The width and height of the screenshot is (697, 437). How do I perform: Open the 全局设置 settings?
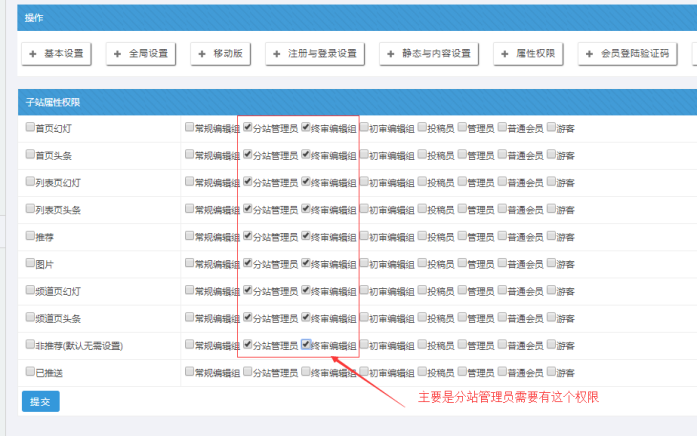tap(142, 53)
